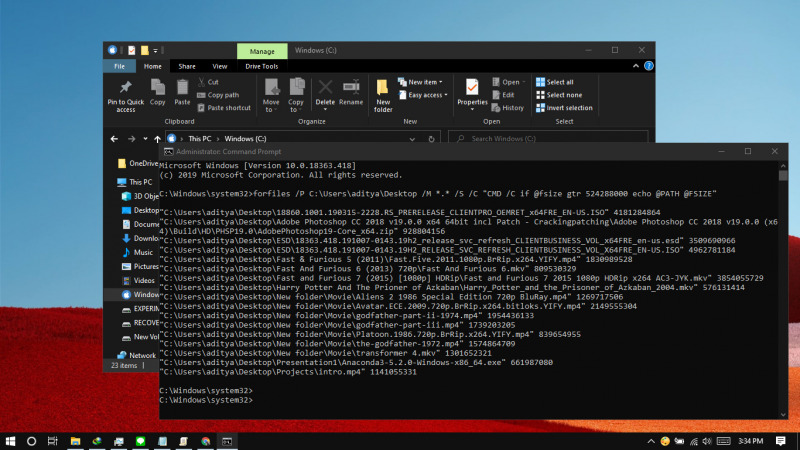This screenshot has height=450, width=800.
Task: Select Pictures in navigation pane
Action: coord(141,266)
